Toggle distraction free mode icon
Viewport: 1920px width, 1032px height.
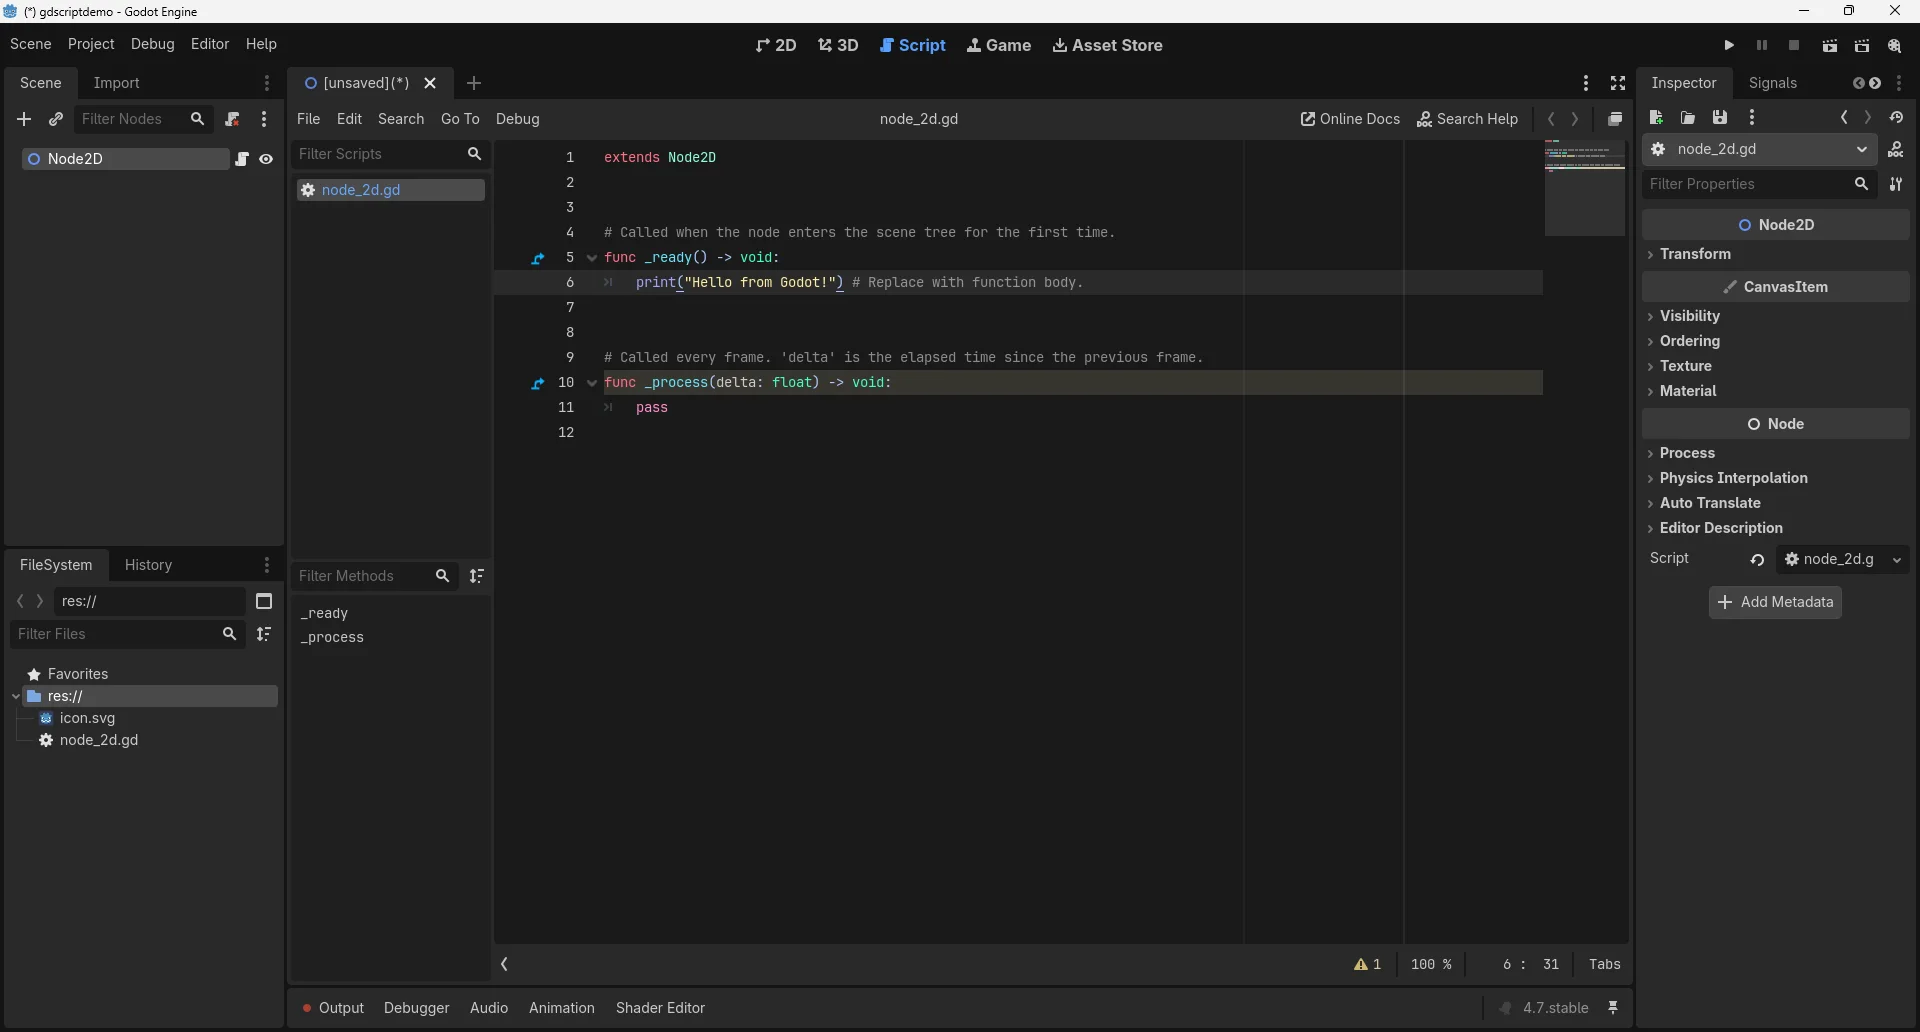click(1618, 83)
